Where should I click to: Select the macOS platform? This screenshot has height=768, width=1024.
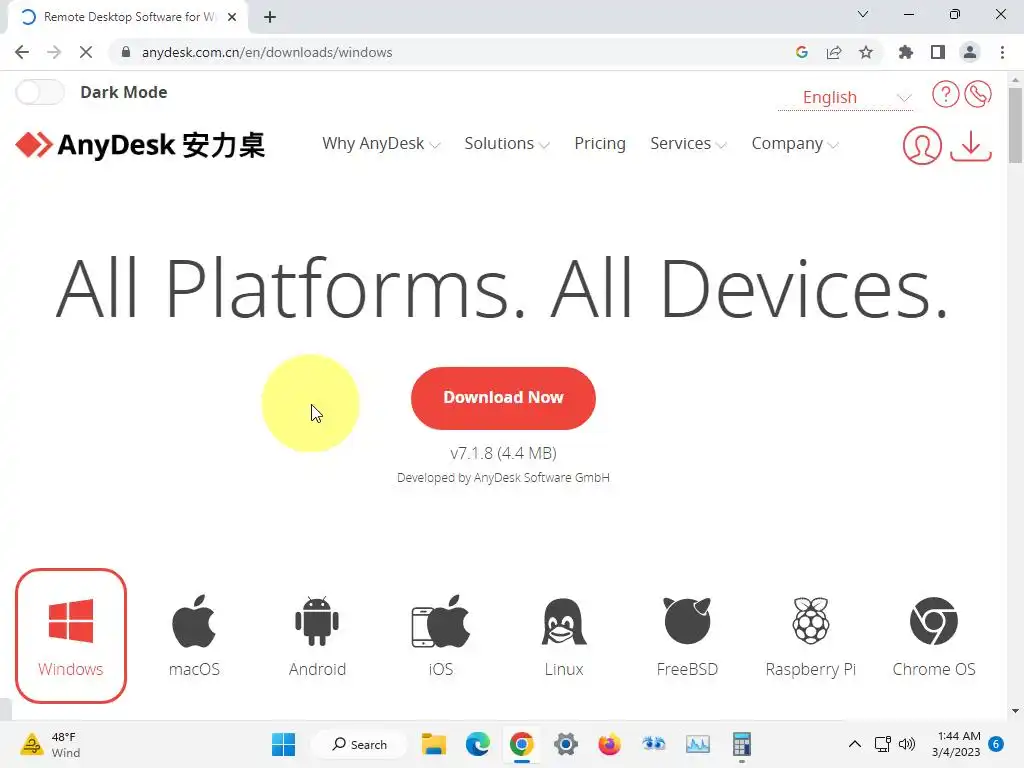point(194,635)
